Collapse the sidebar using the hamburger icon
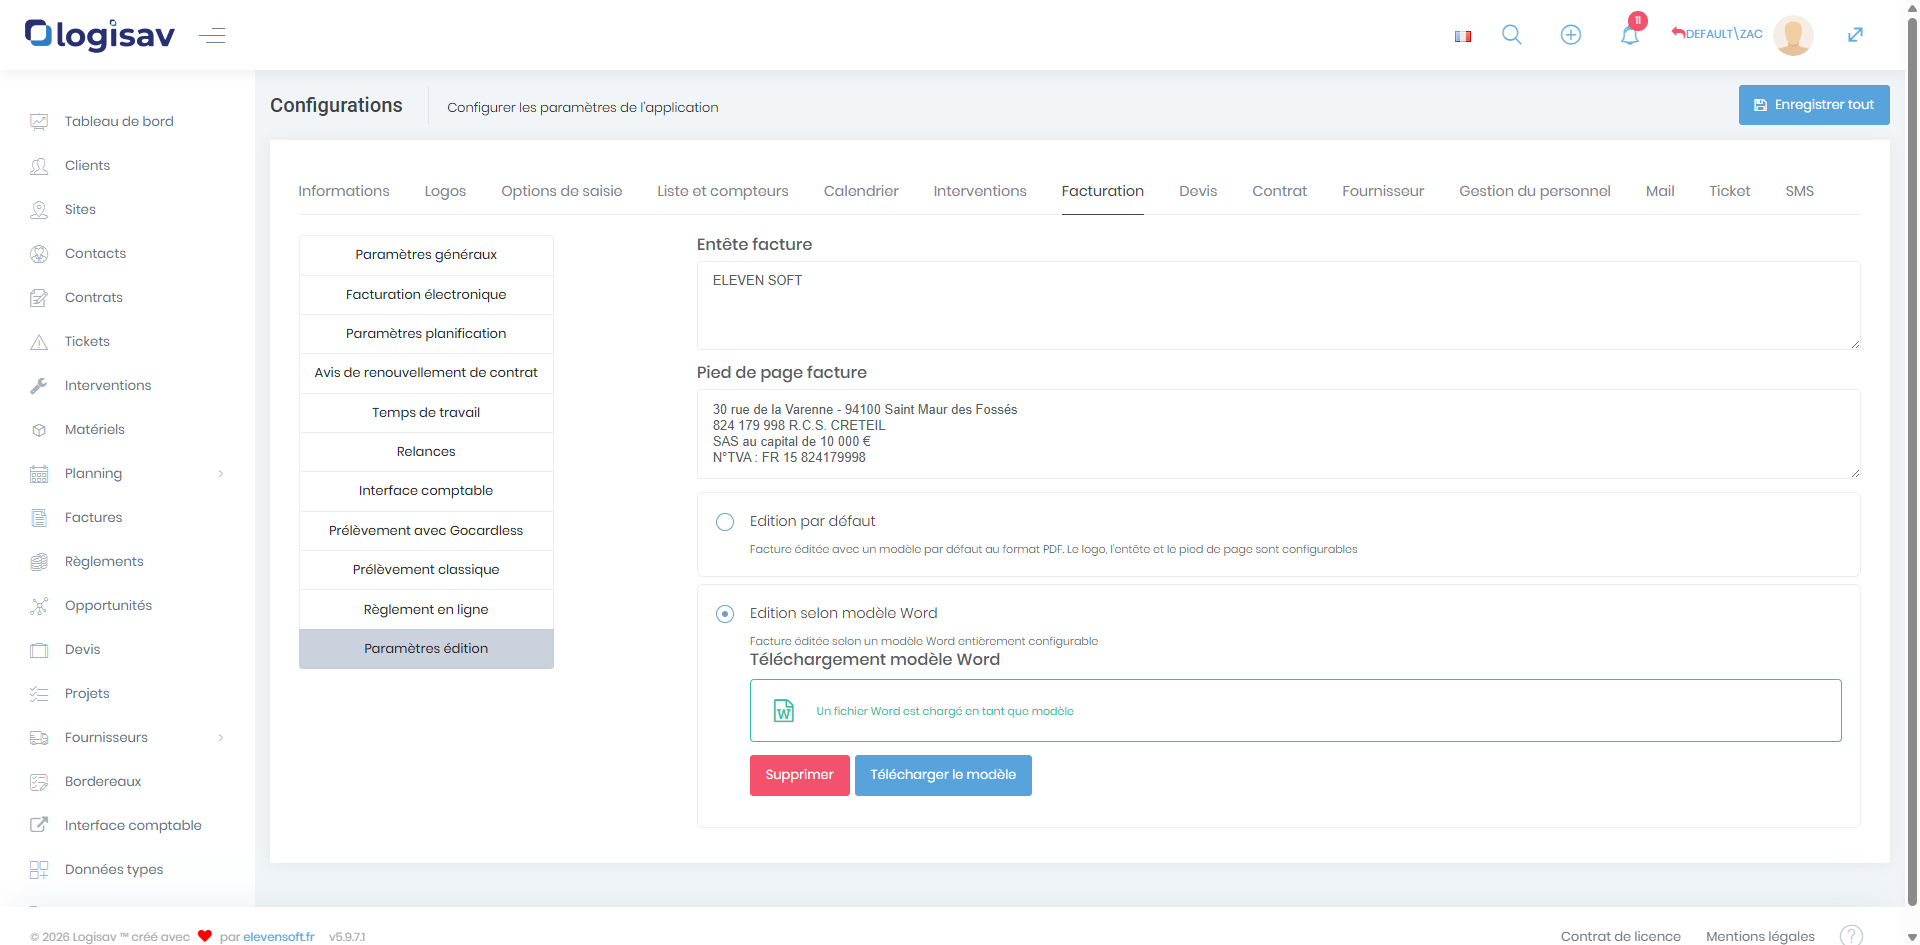The width and height of the screenshot is (1920, 945). coord(212,36)
